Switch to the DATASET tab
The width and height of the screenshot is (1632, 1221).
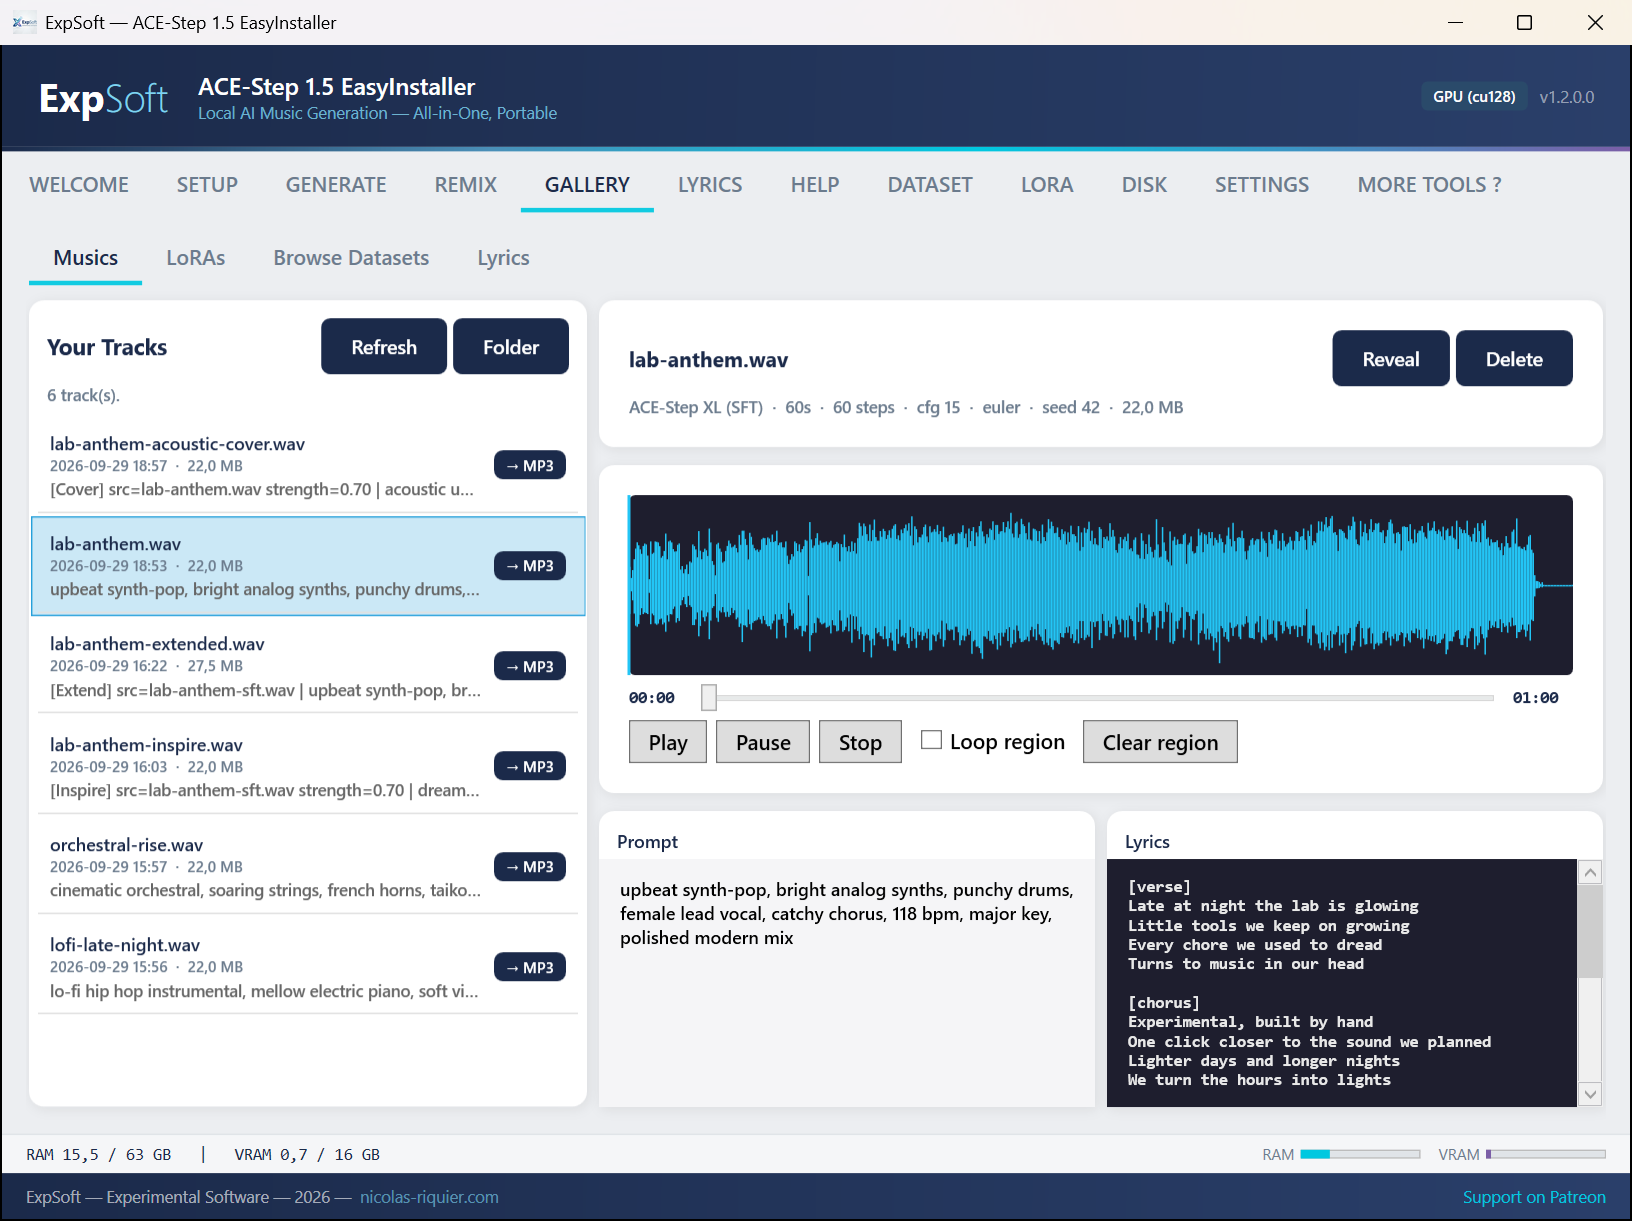click(x=930, y=184)
